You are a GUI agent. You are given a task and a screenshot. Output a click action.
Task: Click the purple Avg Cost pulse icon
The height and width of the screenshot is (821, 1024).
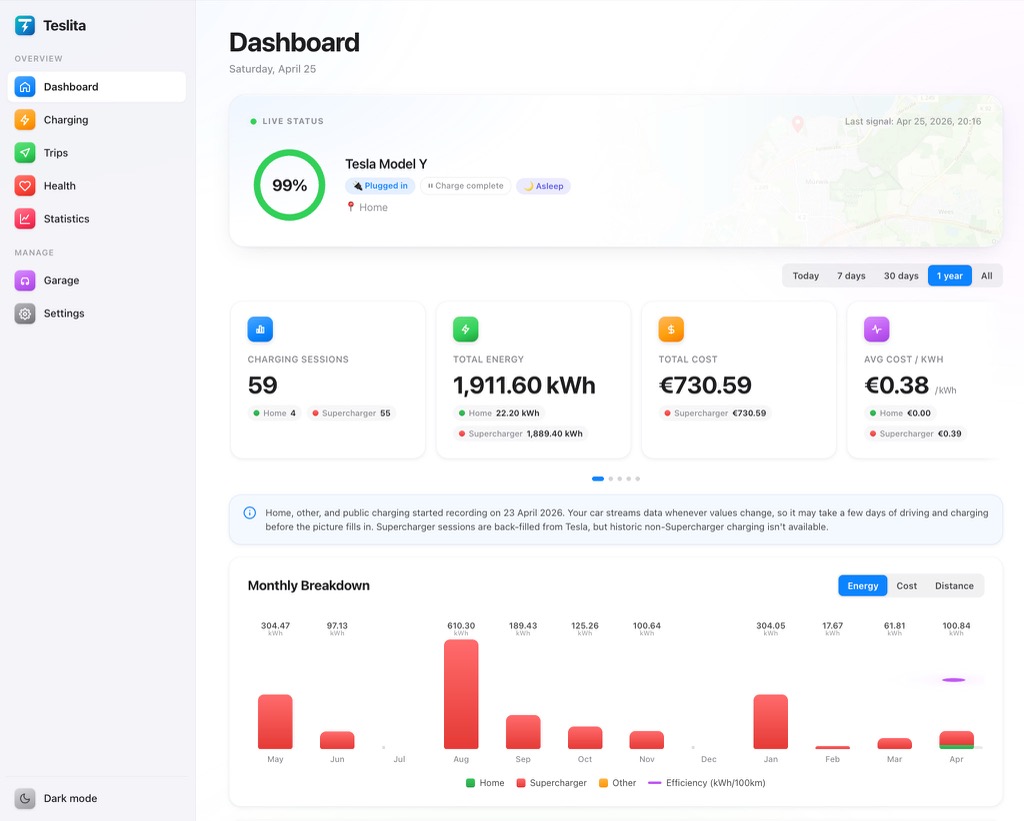point(876,329)
